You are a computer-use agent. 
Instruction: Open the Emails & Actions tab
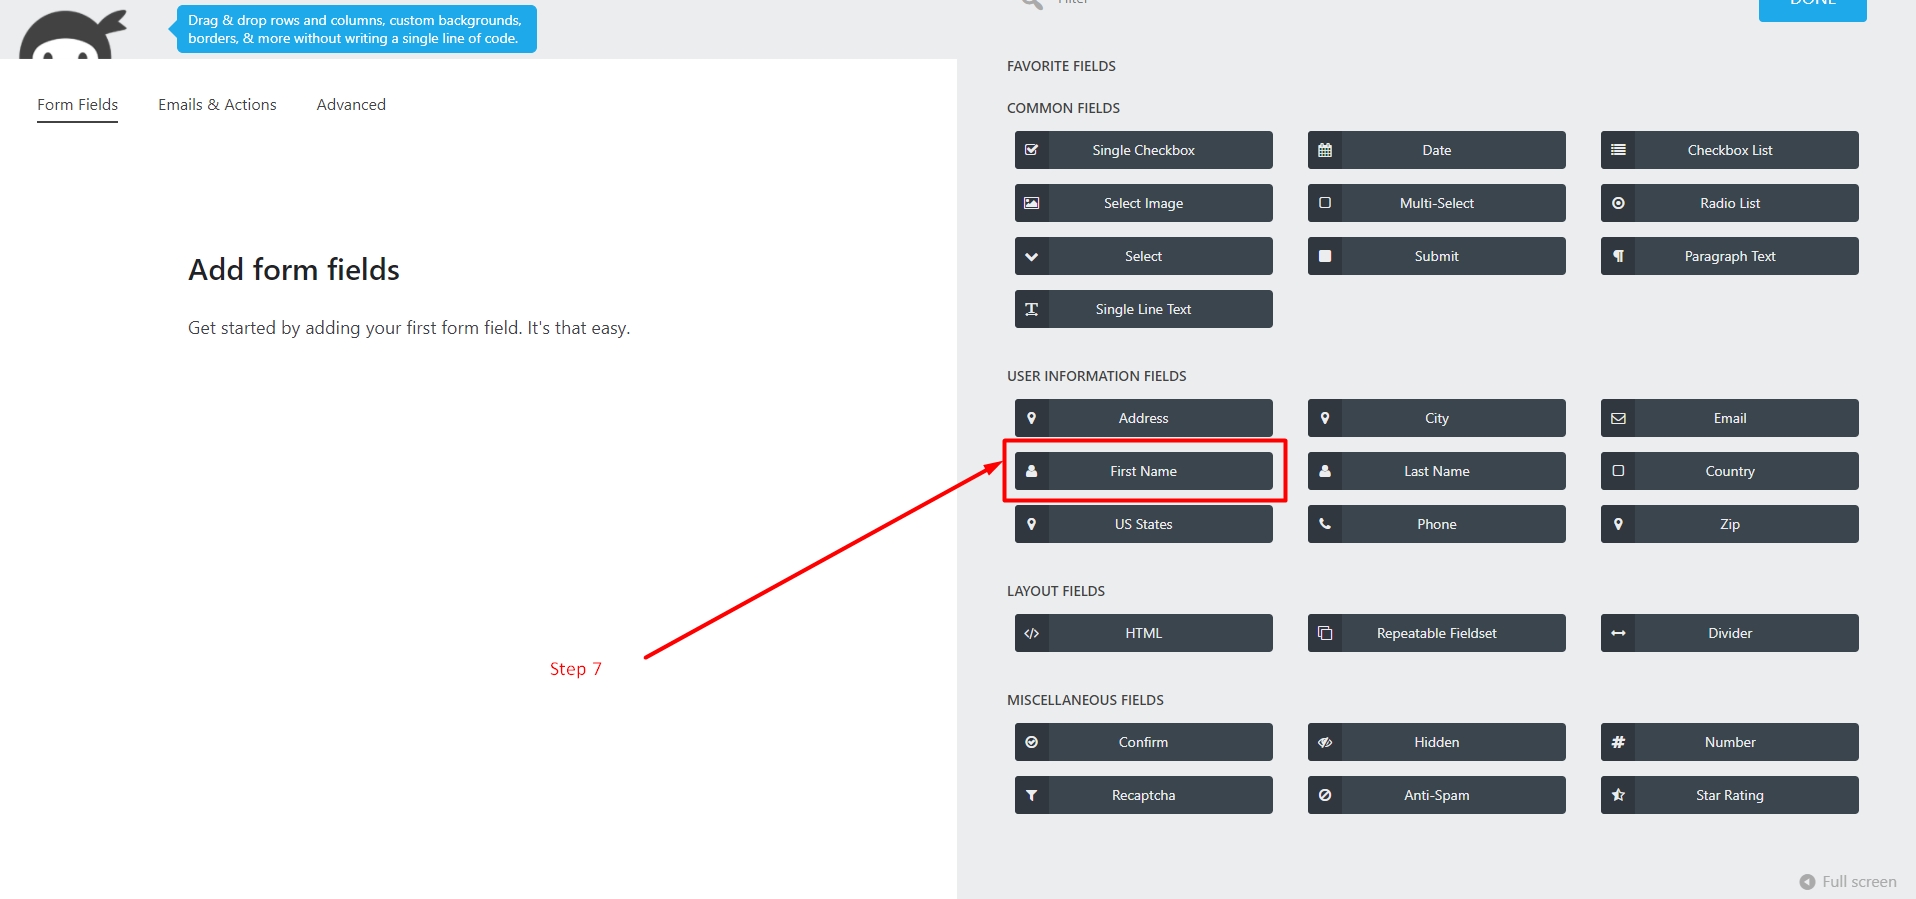point(217,105)
